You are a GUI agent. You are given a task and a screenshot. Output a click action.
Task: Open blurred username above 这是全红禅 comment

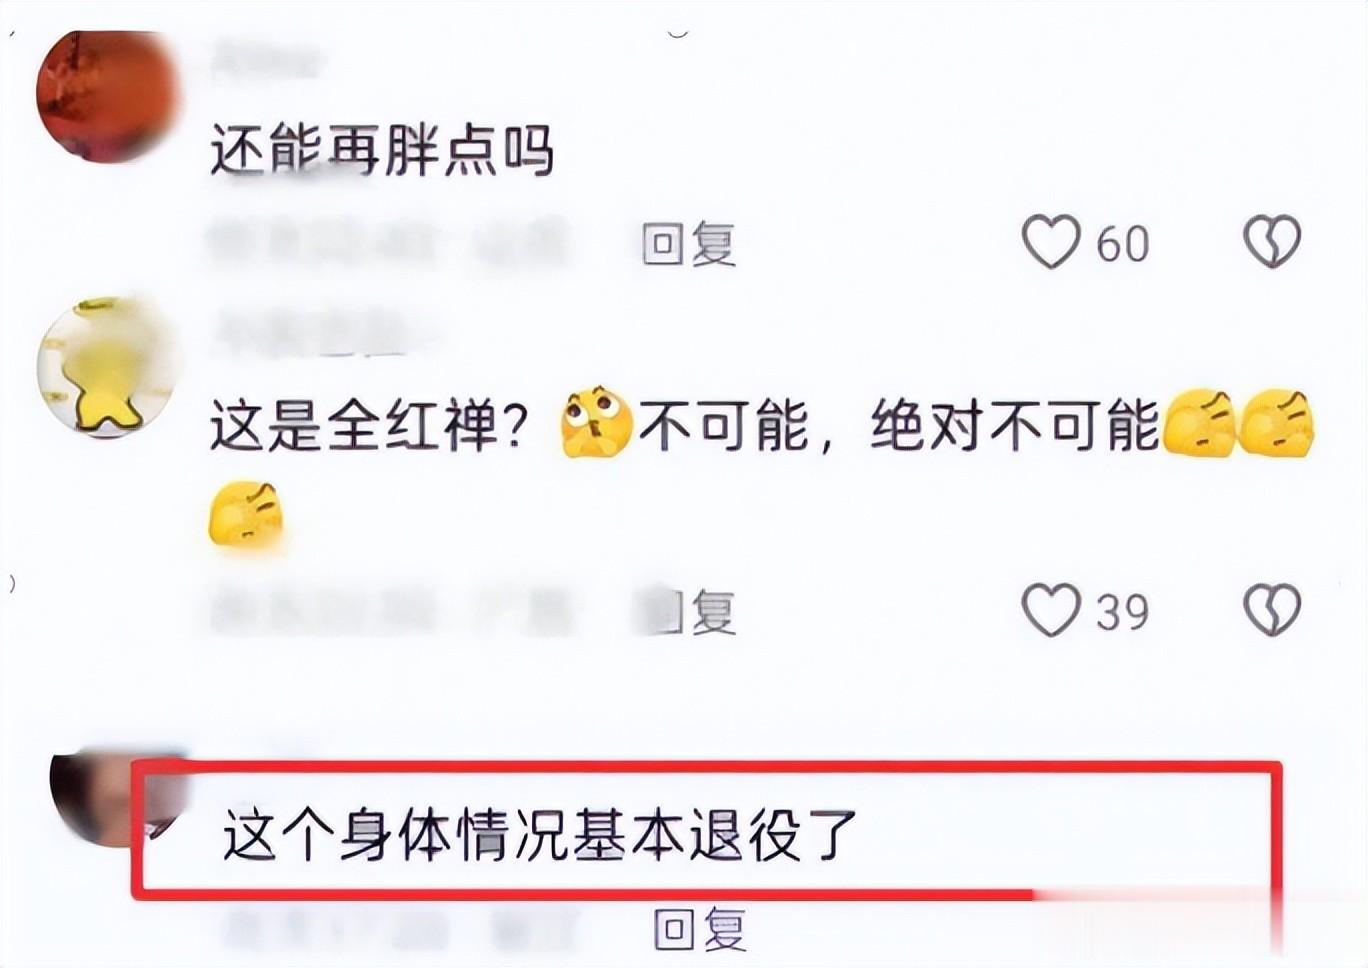point(320,333)
